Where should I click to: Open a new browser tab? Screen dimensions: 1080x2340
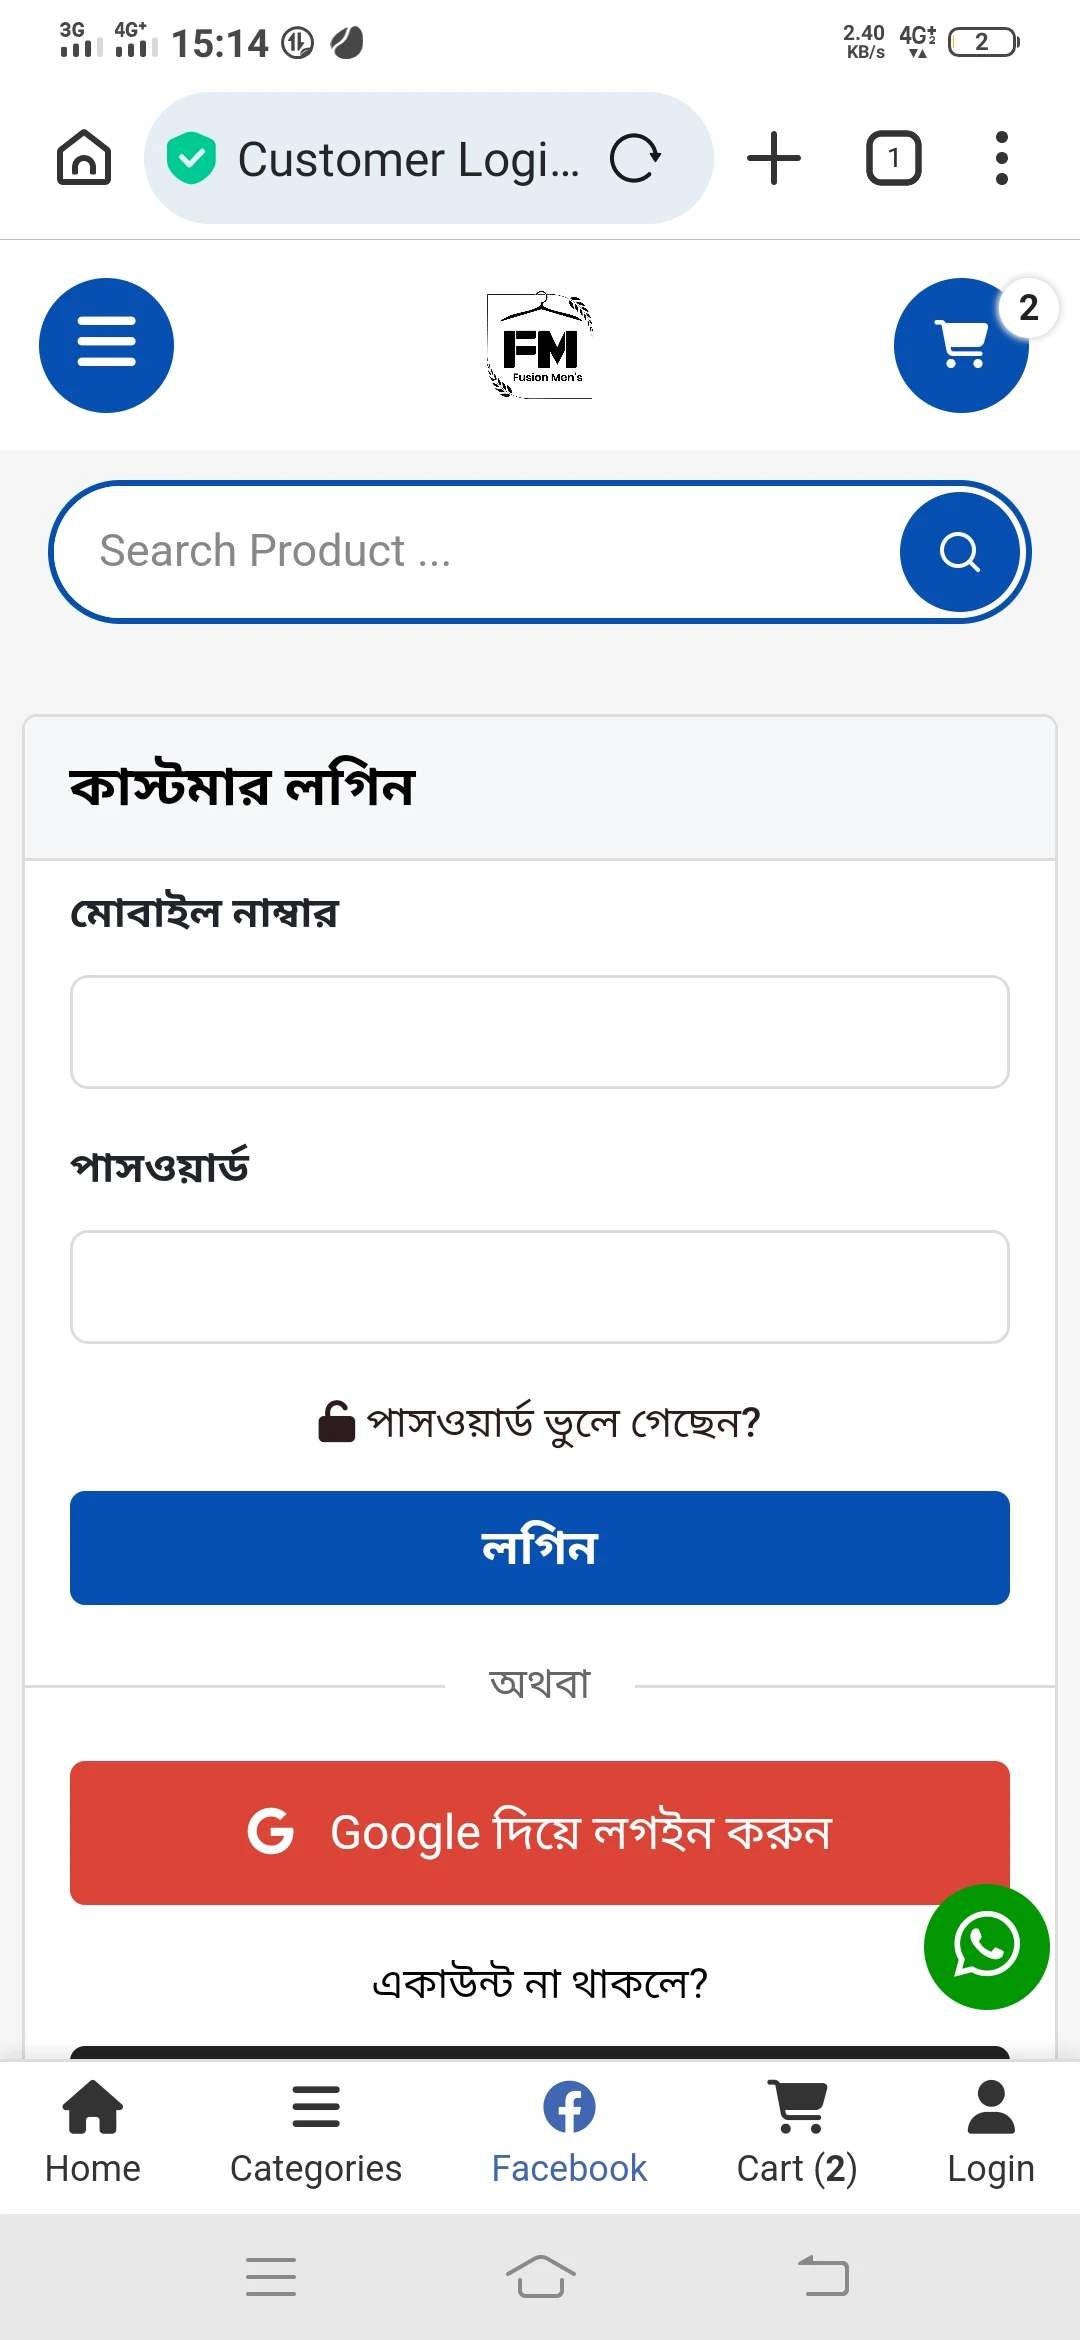[x=774, y=158]
